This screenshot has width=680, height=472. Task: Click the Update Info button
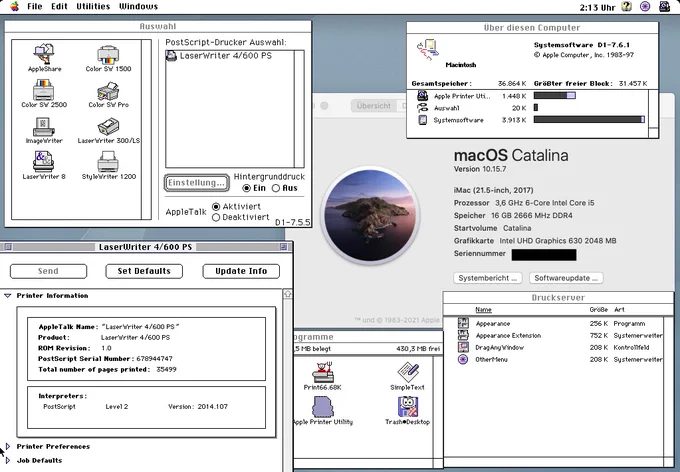click(x=241, y=271)
